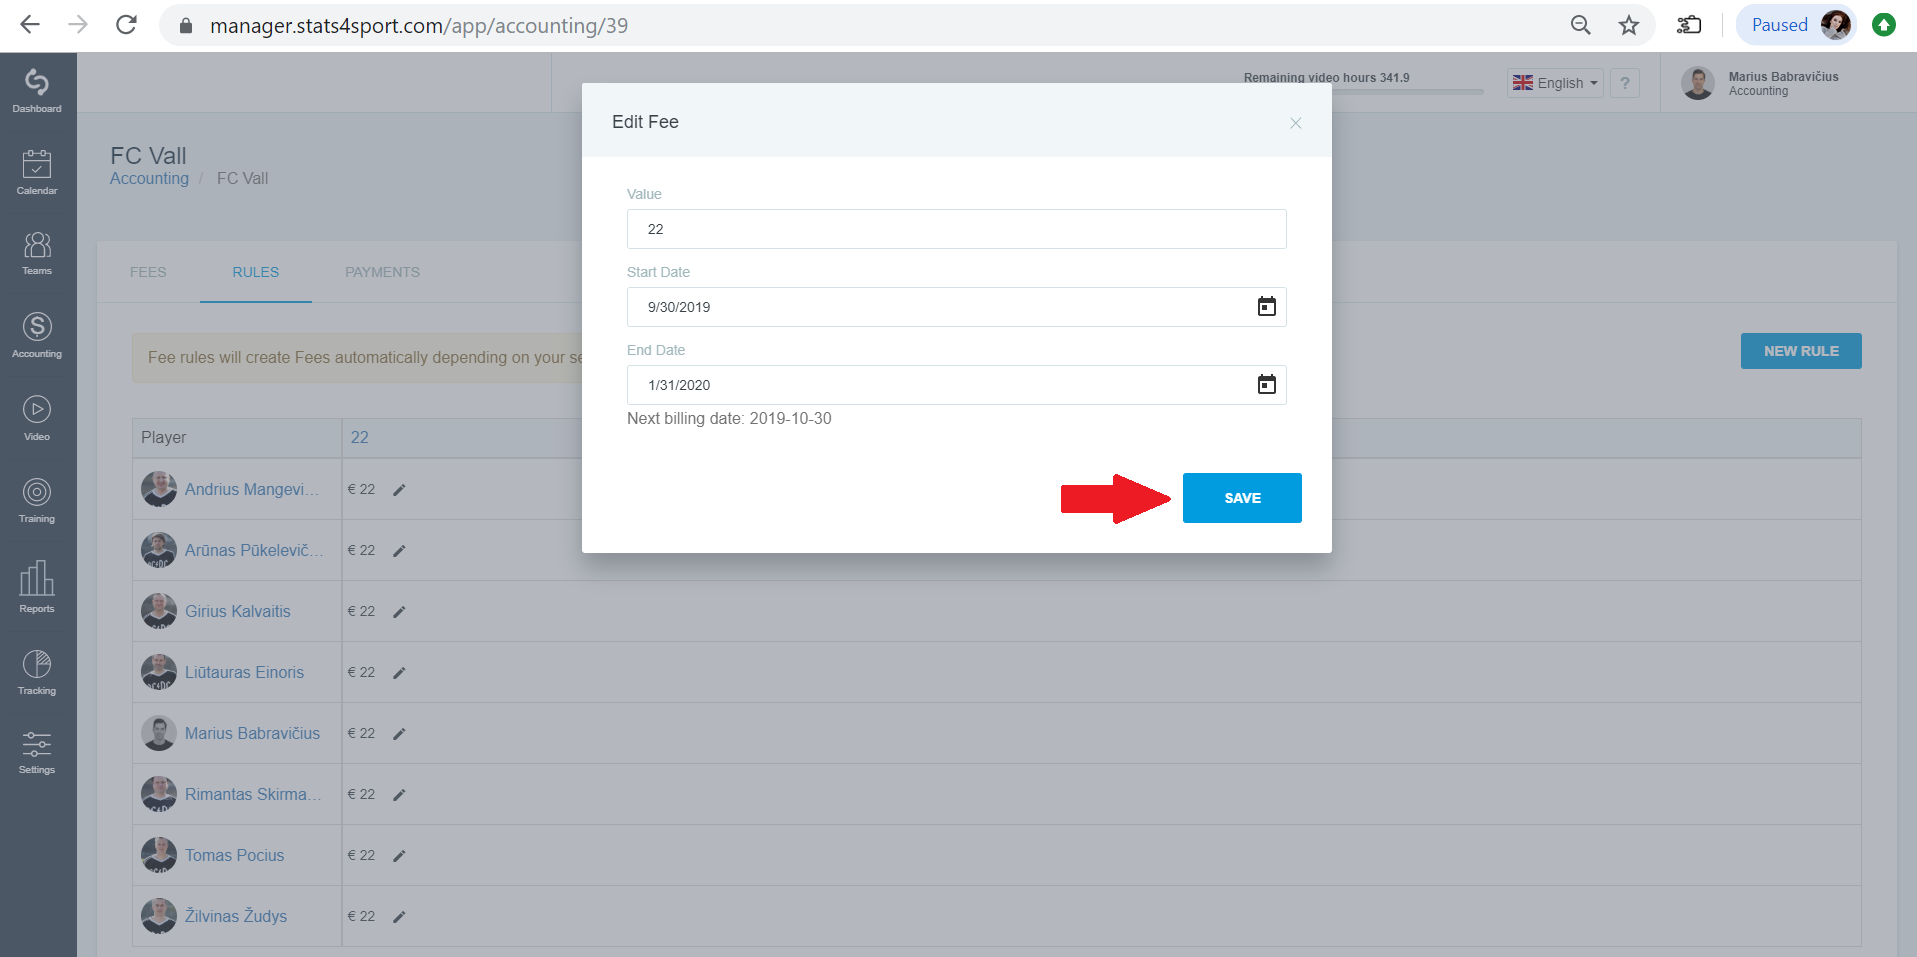Edit fee for Arūnas Pūkelevič… with pencil

pyautogui.click(x=399, y=551)
